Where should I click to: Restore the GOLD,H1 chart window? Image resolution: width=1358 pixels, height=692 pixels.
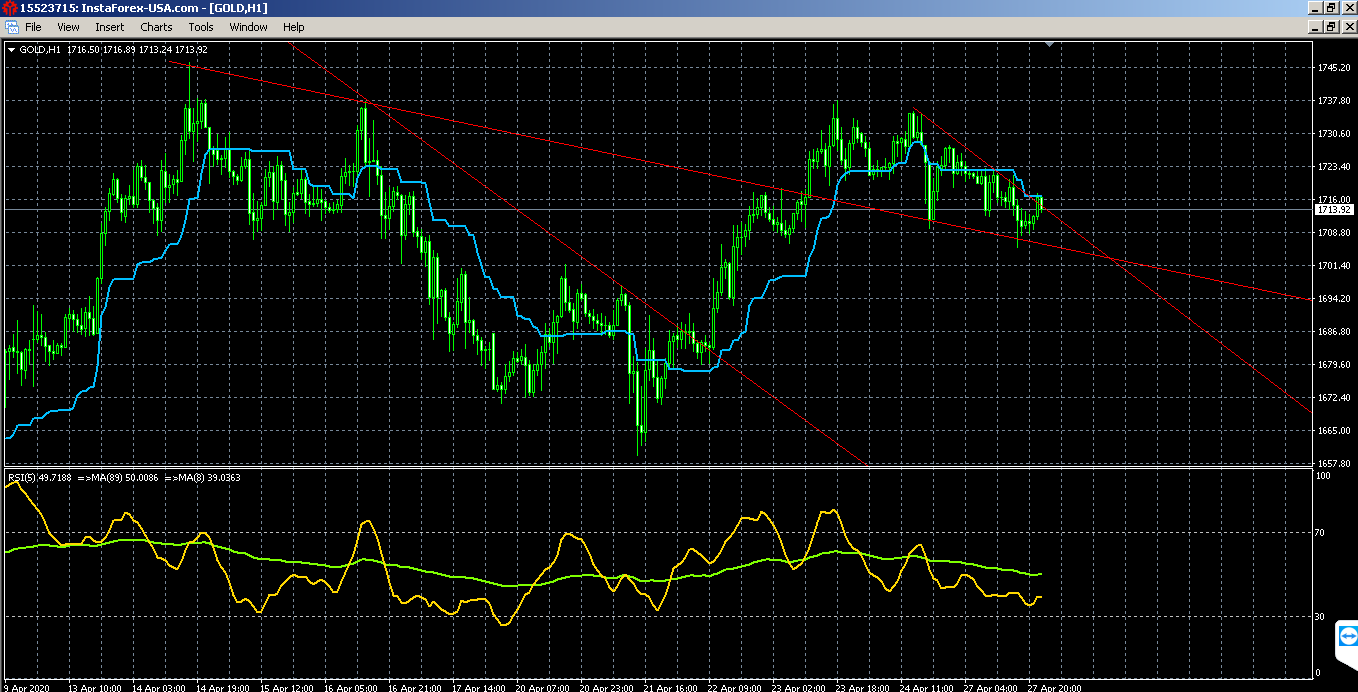1331,27
